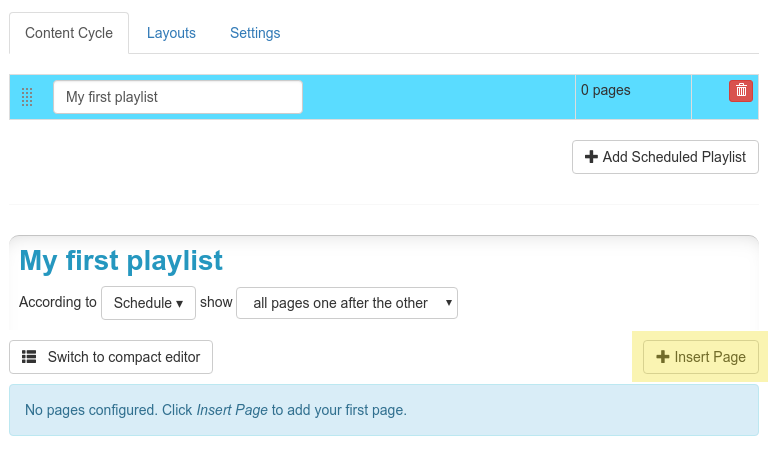Click the list icon on the compact editor button
Screen dimensions: 770x453
[x=29, y=357]
